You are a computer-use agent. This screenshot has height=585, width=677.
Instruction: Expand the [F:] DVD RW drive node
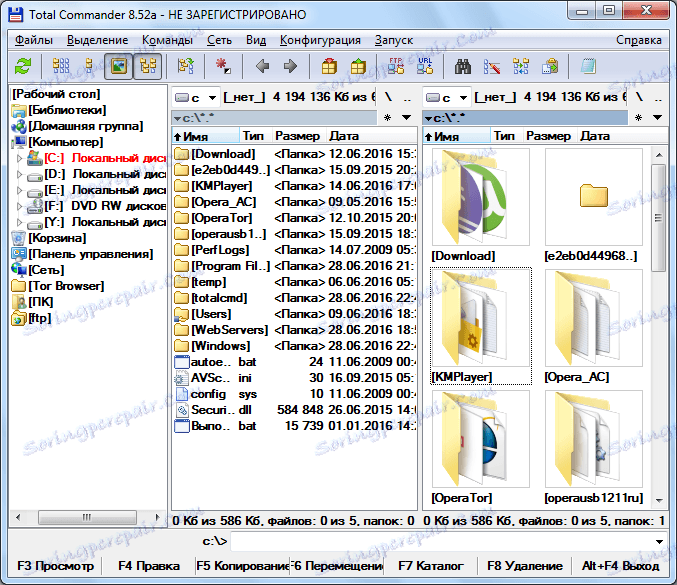click(19, 206)
